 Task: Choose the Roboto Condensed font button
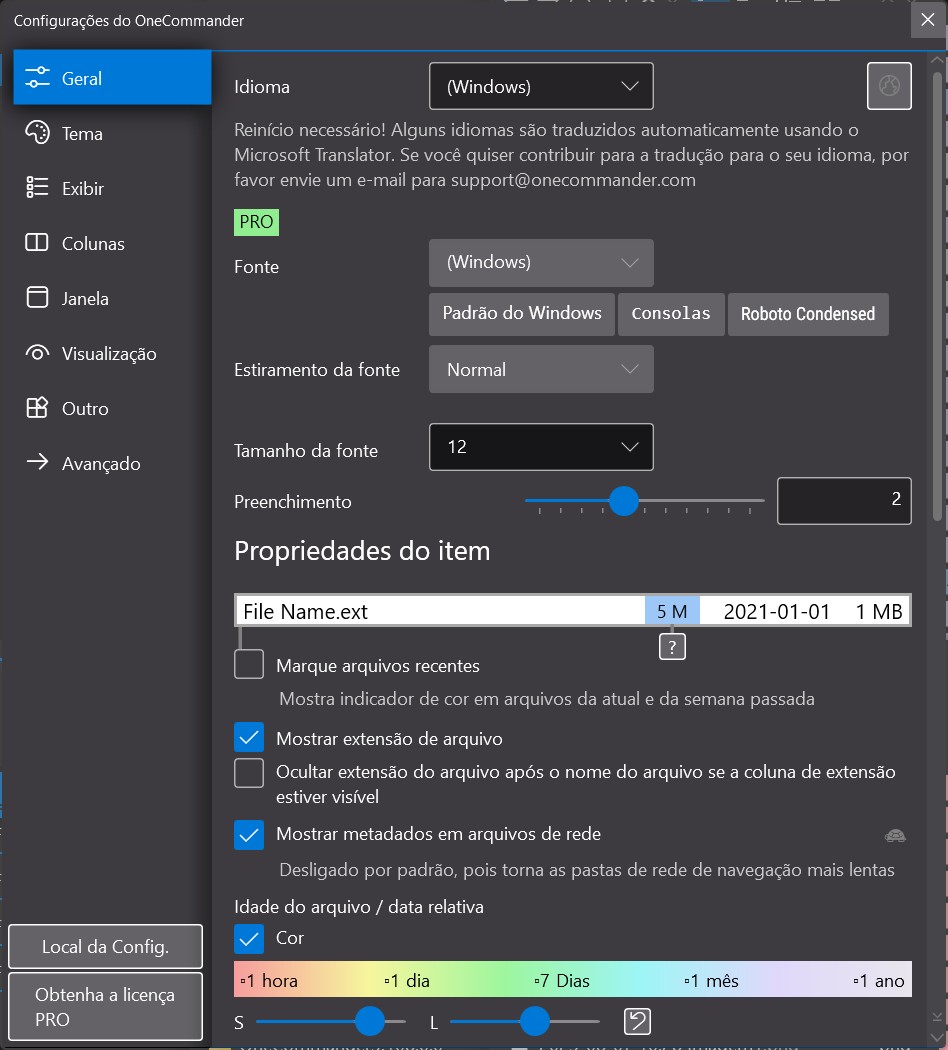[x=808, y=313]
